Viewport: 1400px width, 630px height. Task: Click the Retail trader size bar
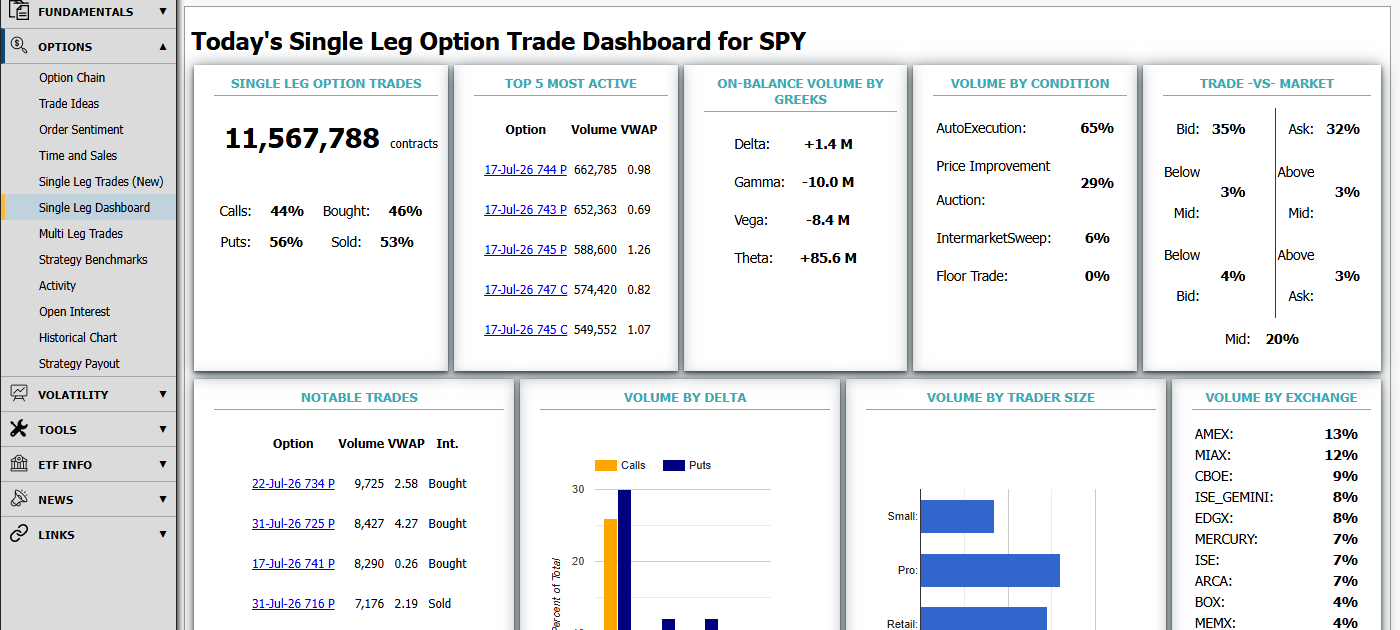(x=983, y=619)
